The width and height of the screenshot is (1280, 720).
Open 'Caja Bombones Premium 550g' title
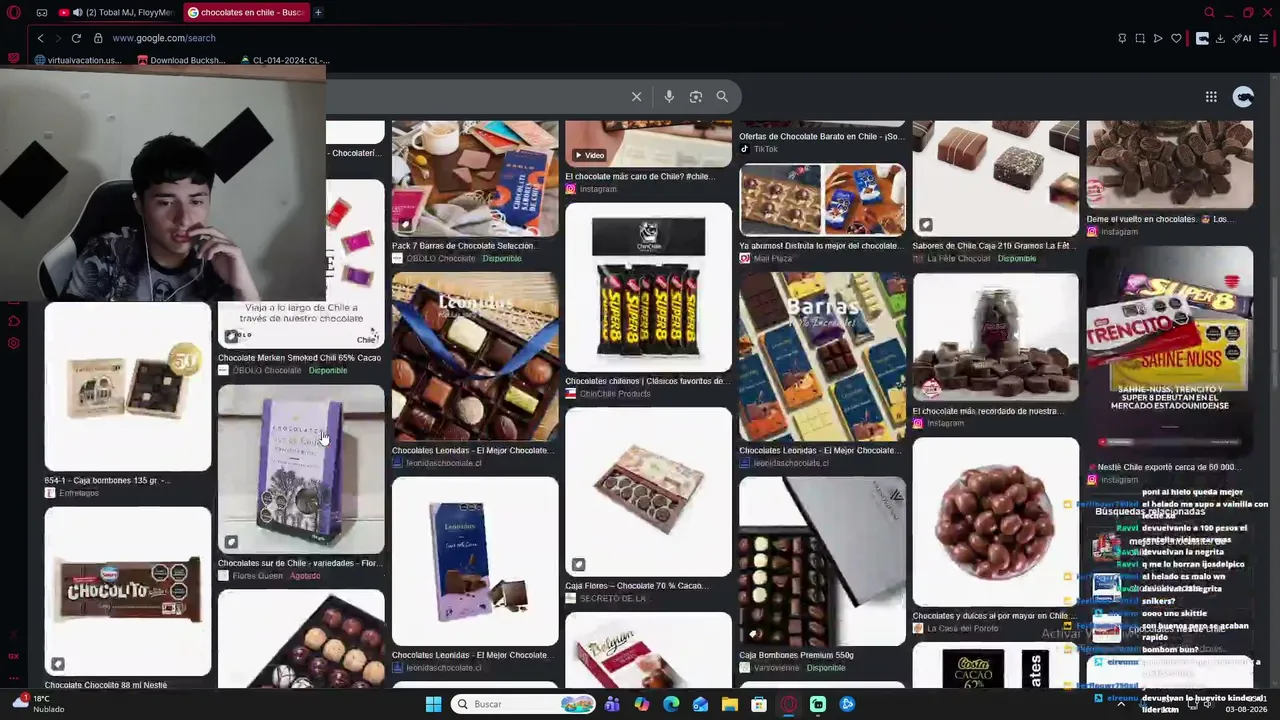(x=796, y=655)
